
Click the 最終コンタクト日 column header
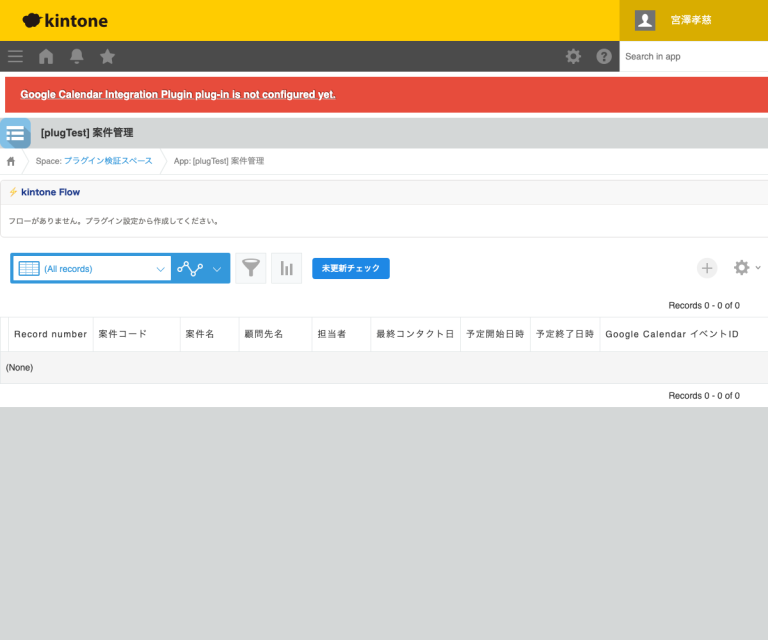[414, 334]
